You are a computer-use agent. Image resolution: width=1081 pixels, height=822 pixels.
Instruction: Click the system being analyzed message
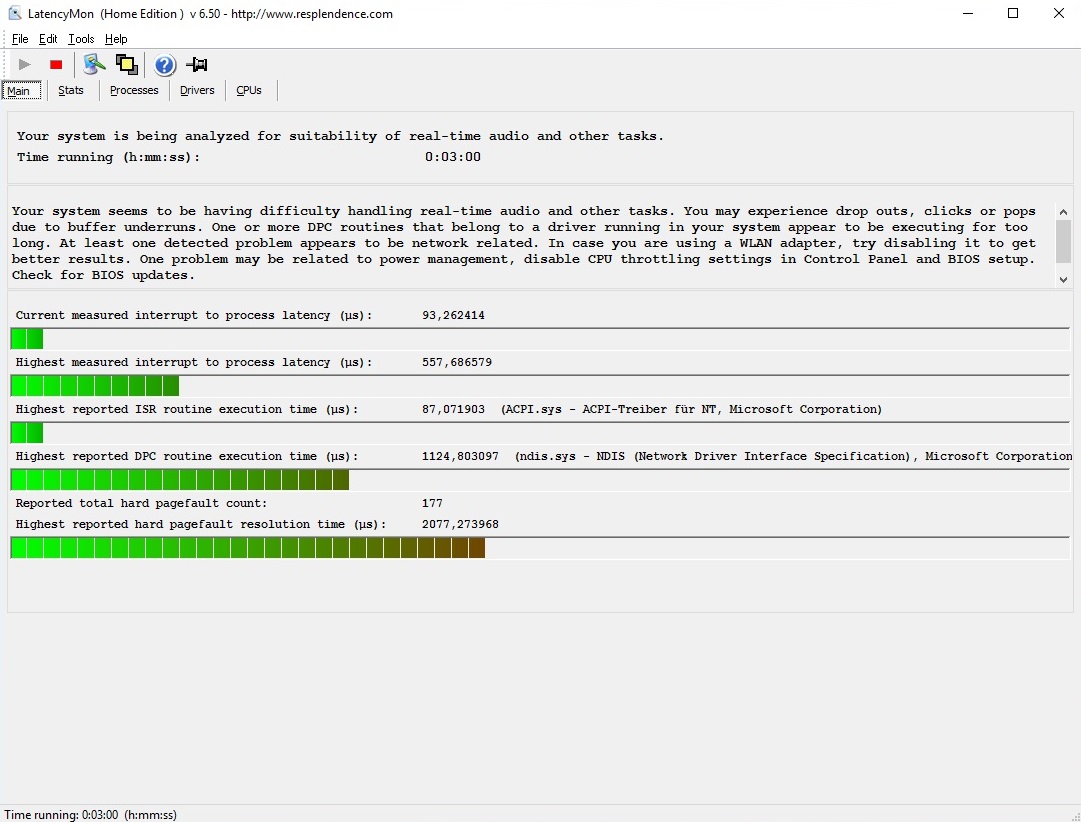[340, 136]
